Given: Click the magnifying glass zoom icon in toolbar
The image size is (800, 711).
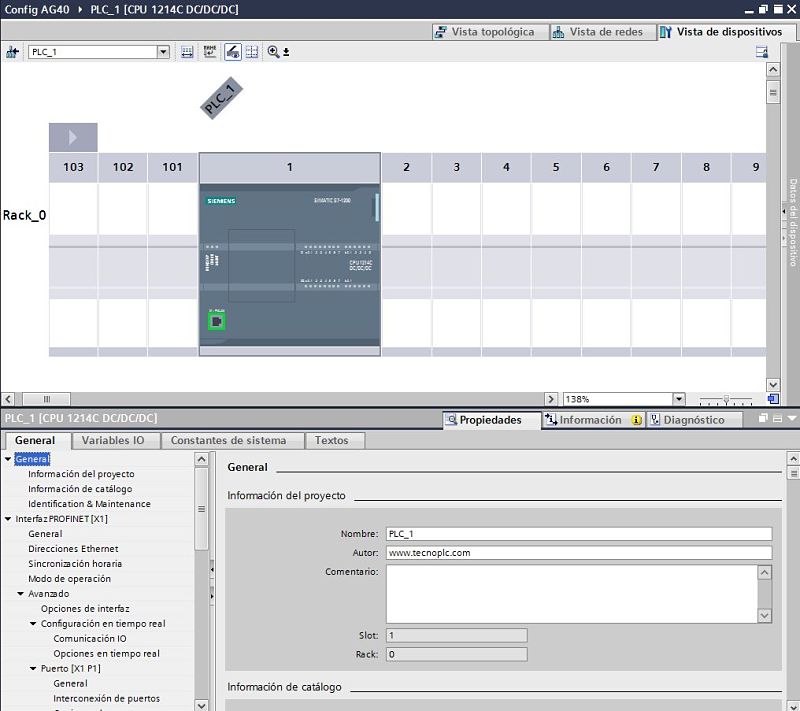Looking at the screenshot, I should [x=272, y=52].
